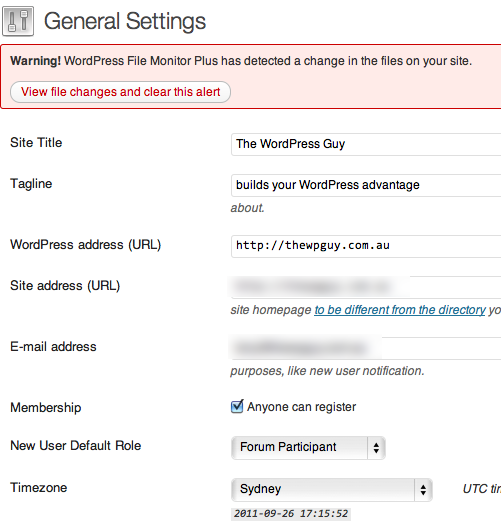Screen dimensions: 501x528
Task: Select the blurred Site address URL field
Action: point(366,287)
